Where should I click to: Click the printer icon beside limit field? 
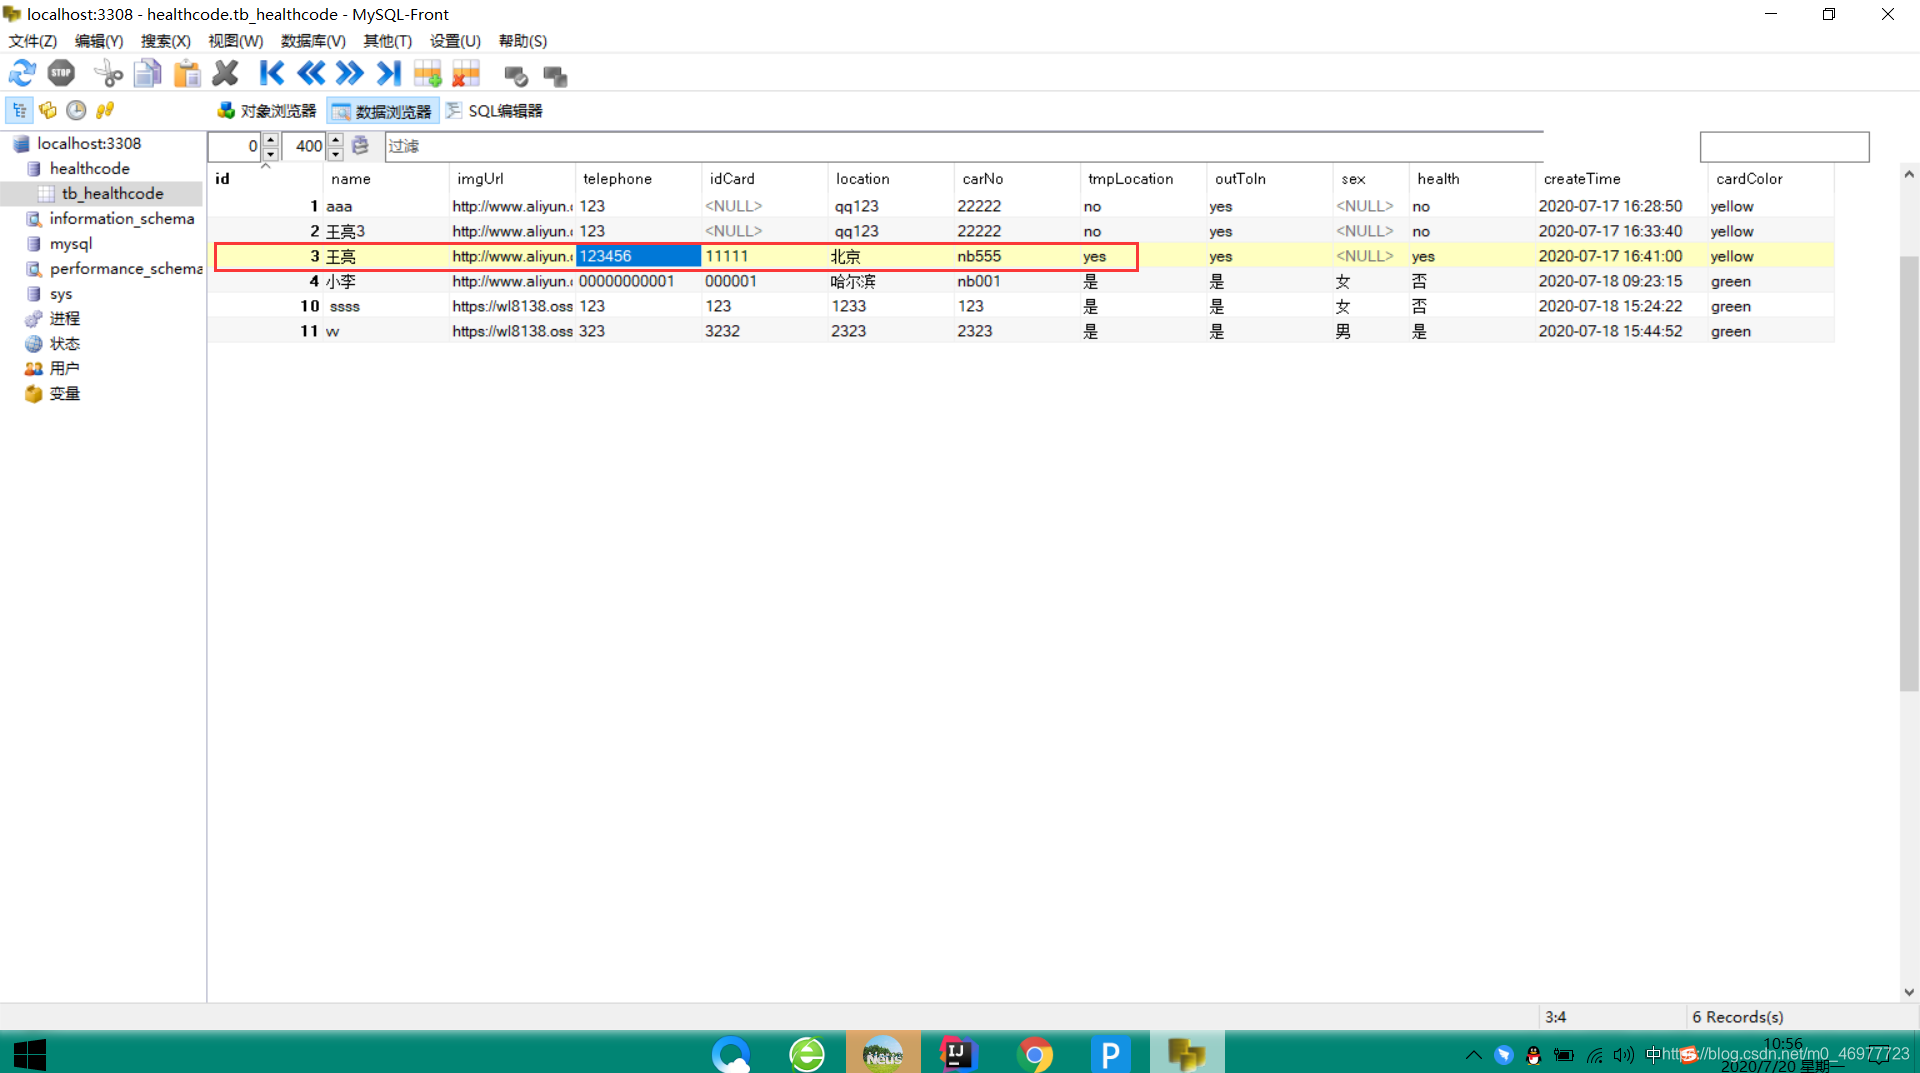click(360, 146)
